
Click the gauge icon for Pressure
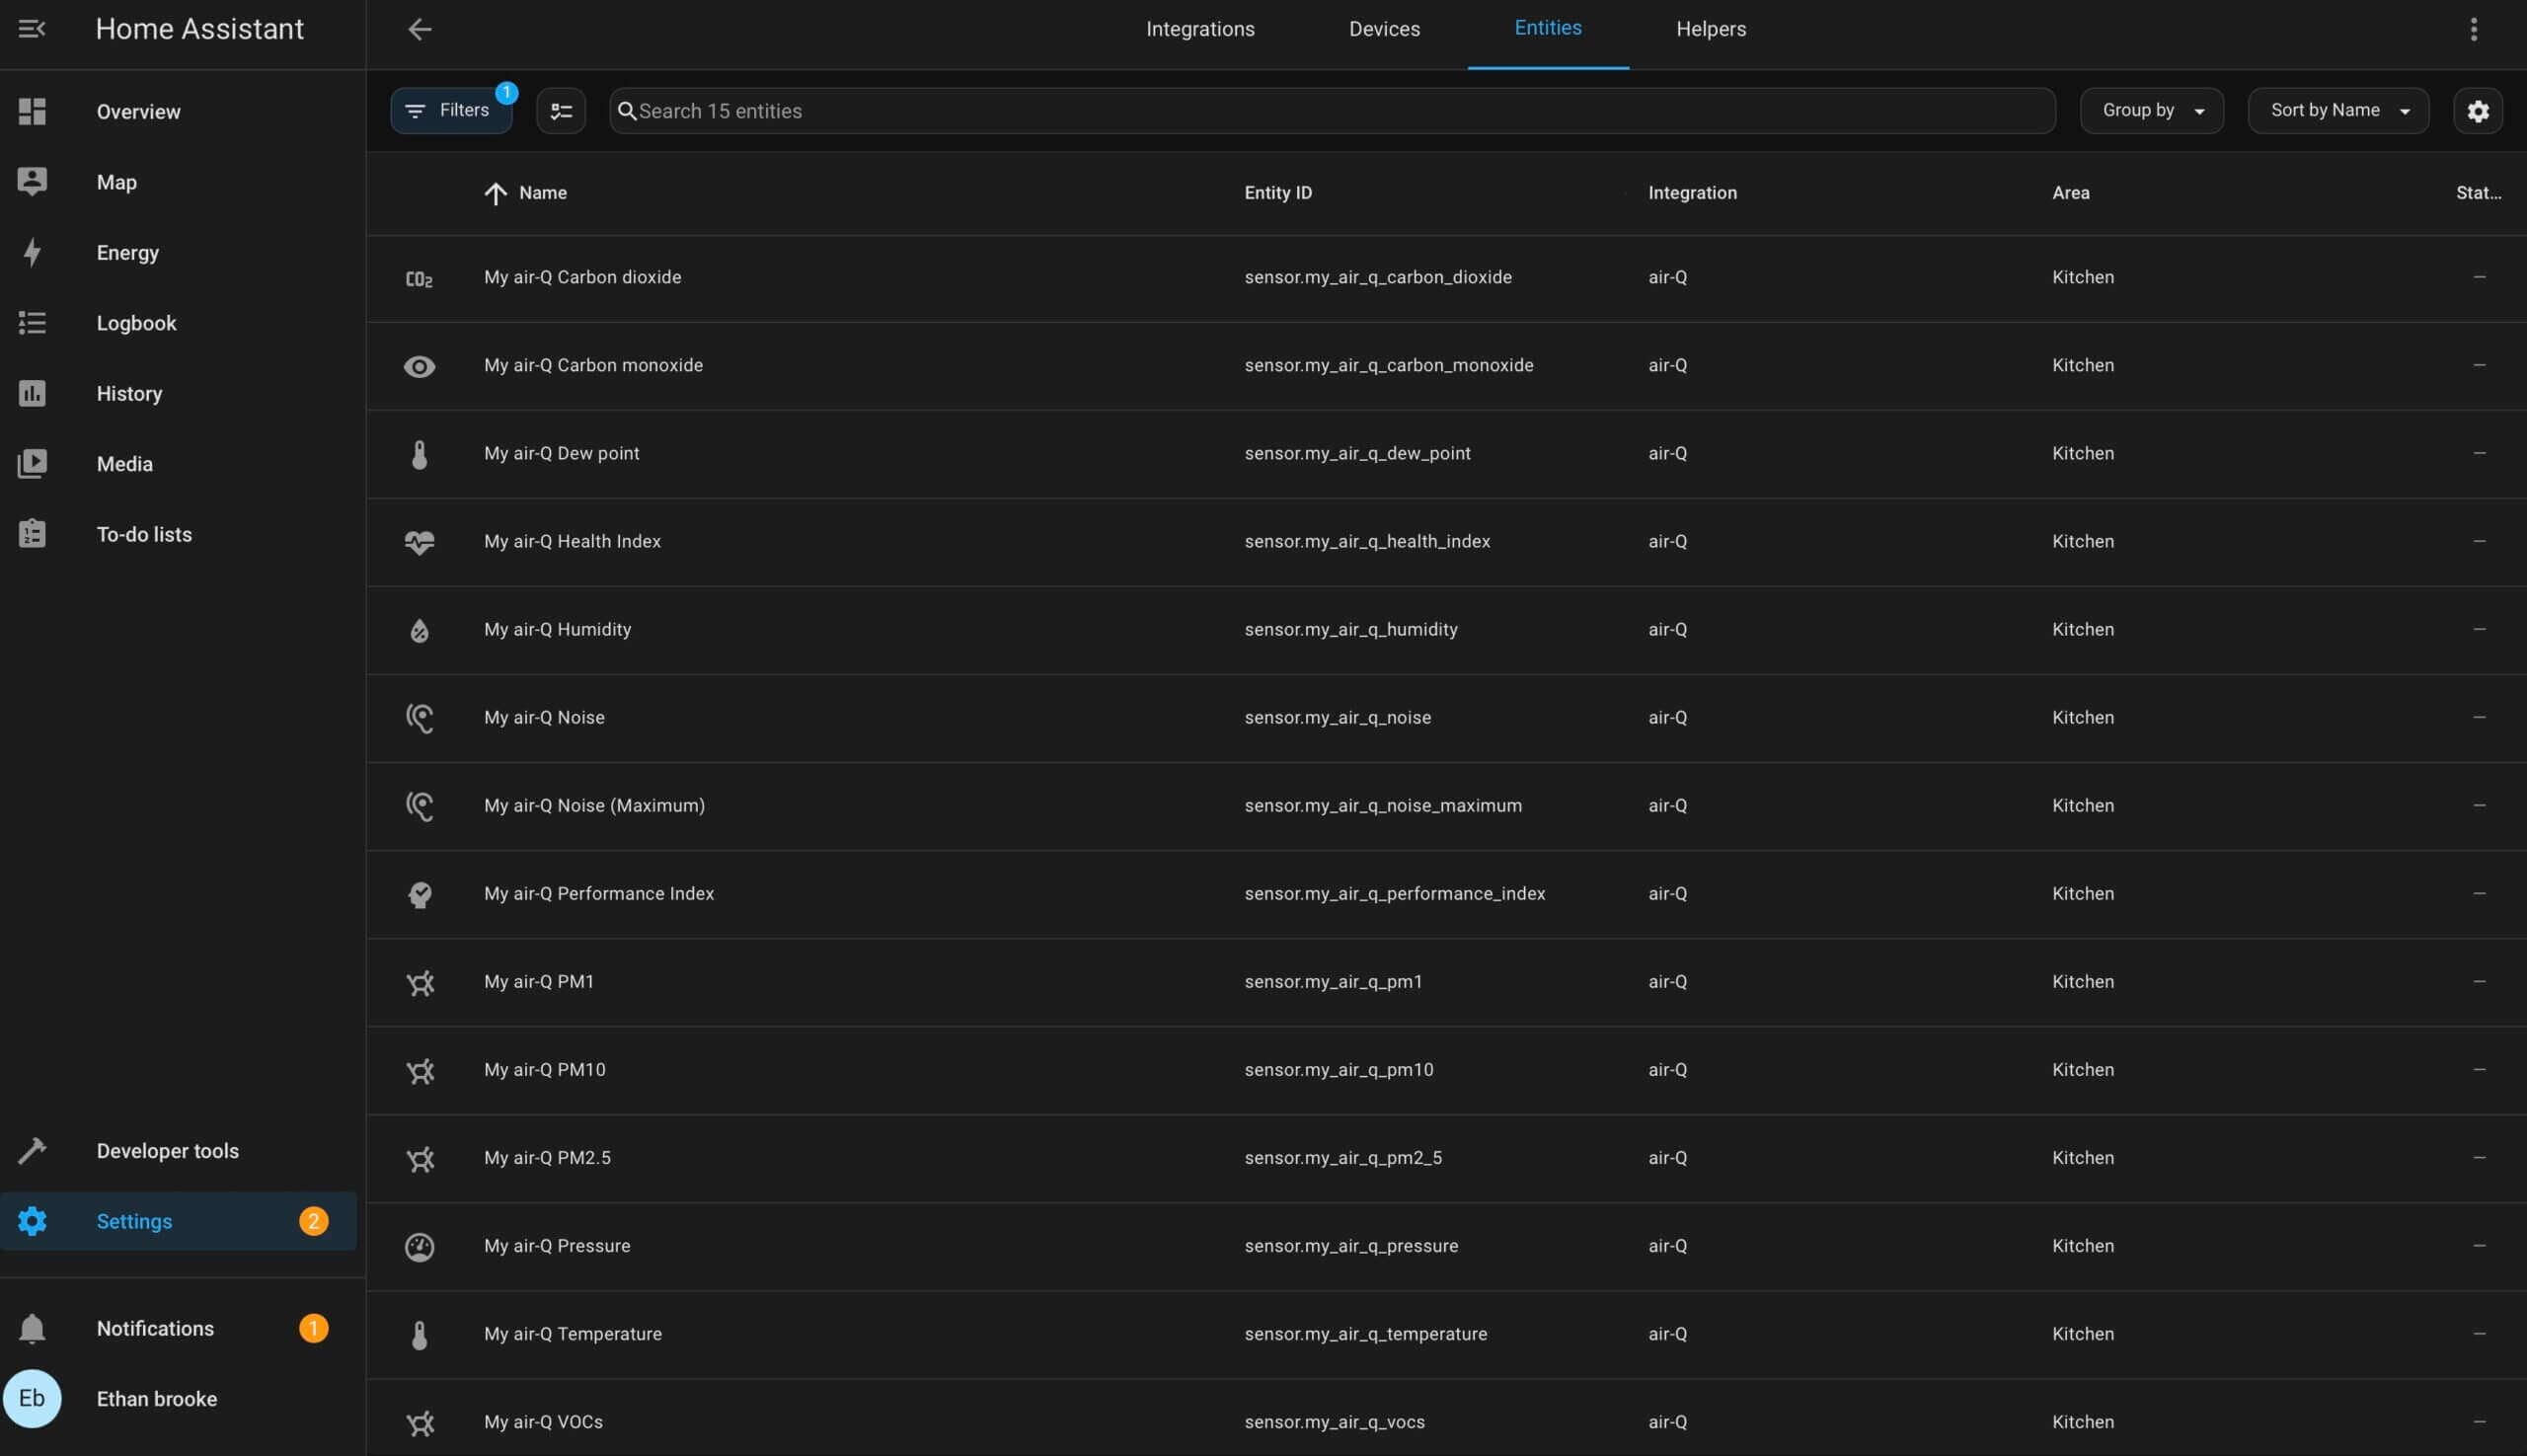point(419,1246)
